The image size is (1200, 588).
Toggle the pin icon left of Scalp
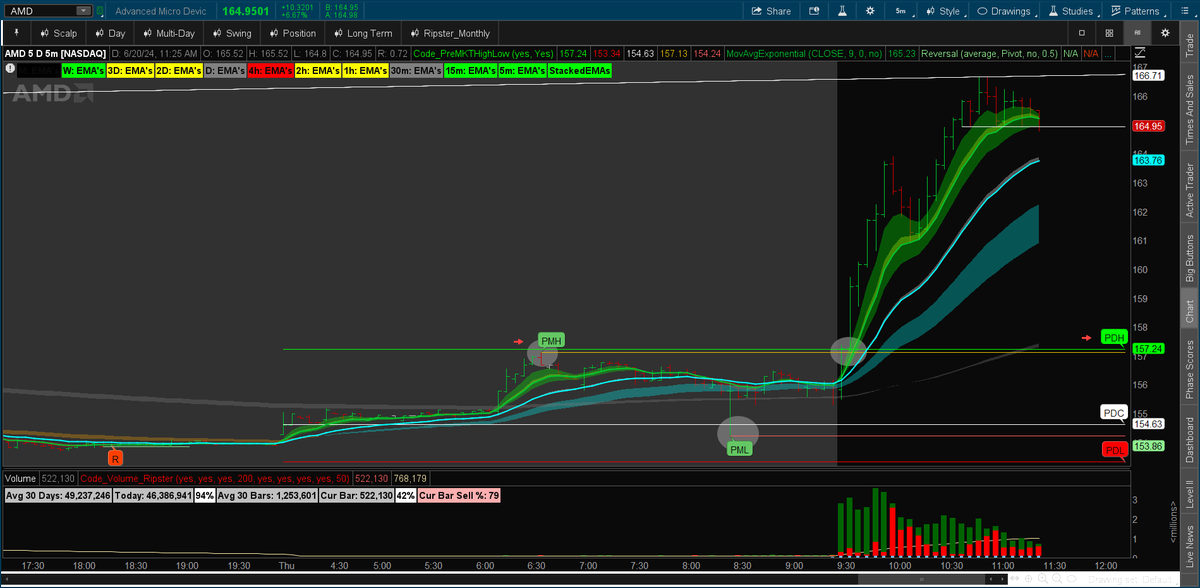point(17,32)
